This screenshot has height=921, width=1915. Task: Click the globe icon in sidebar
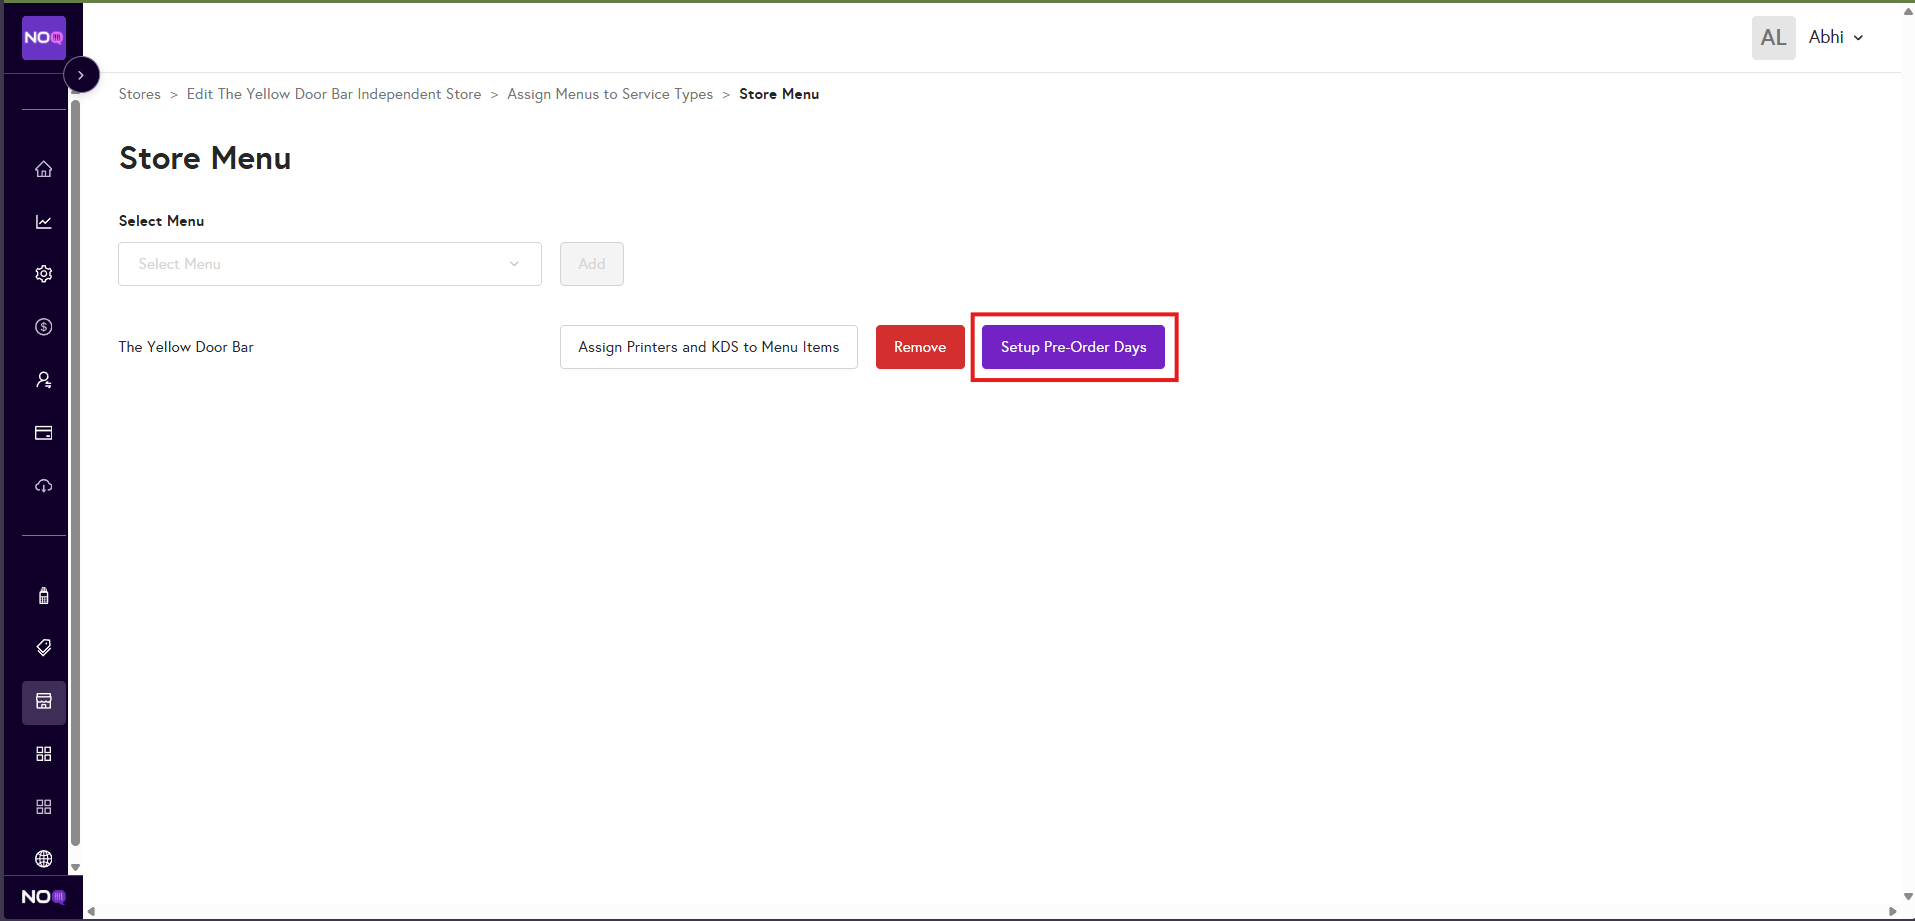tap(44, 859)
